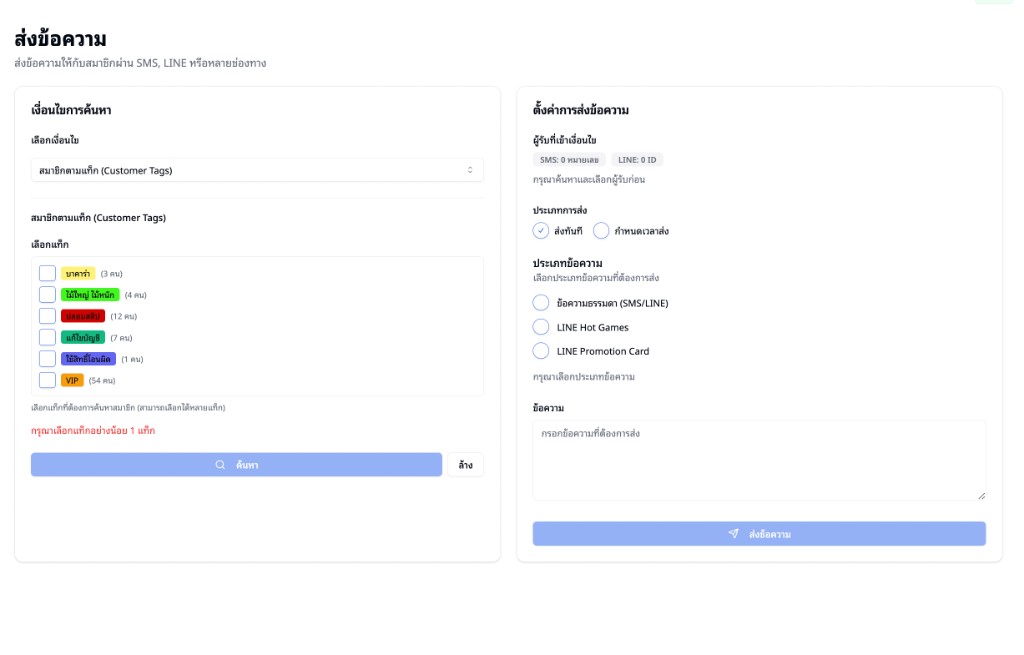Click the SMS: 0 หมายเลข badge
This screenshot has height=655, width=1024.
click(569, 160)
